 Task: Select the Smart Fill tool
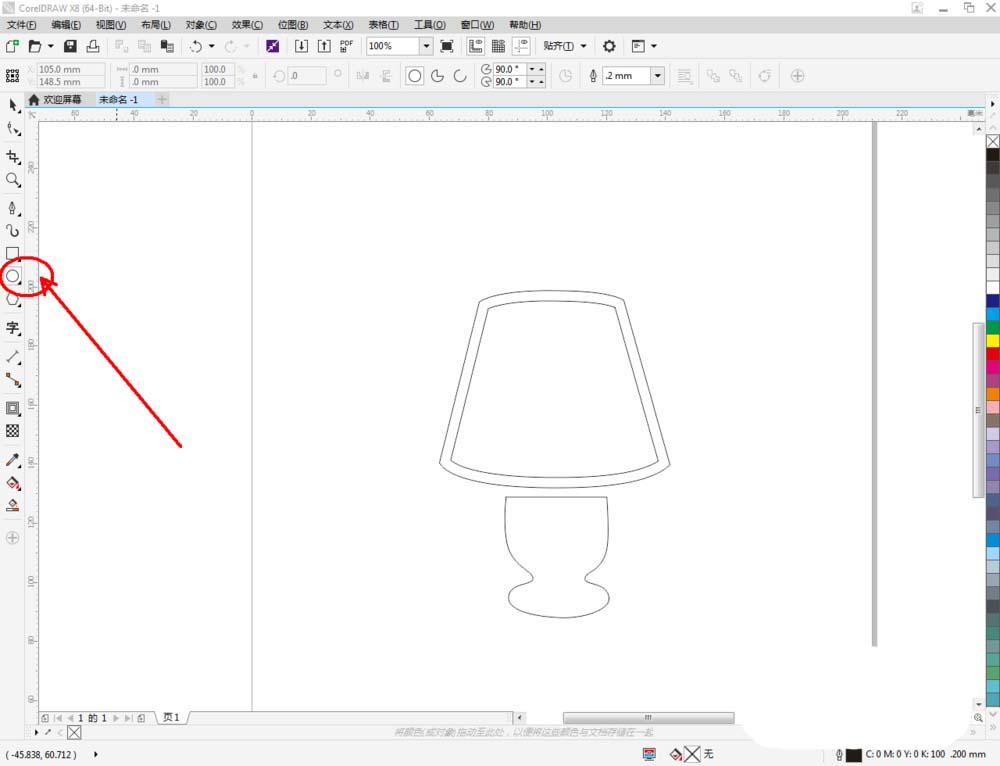(x=13, y=506)
